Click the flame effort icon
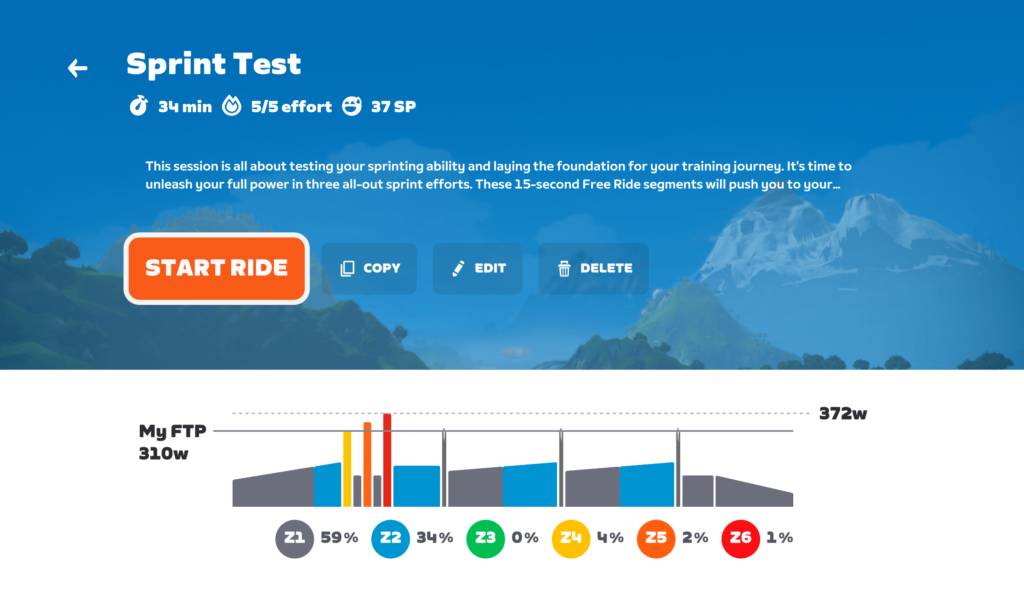This screenshot has width=1024, height=590. [232, 106]
